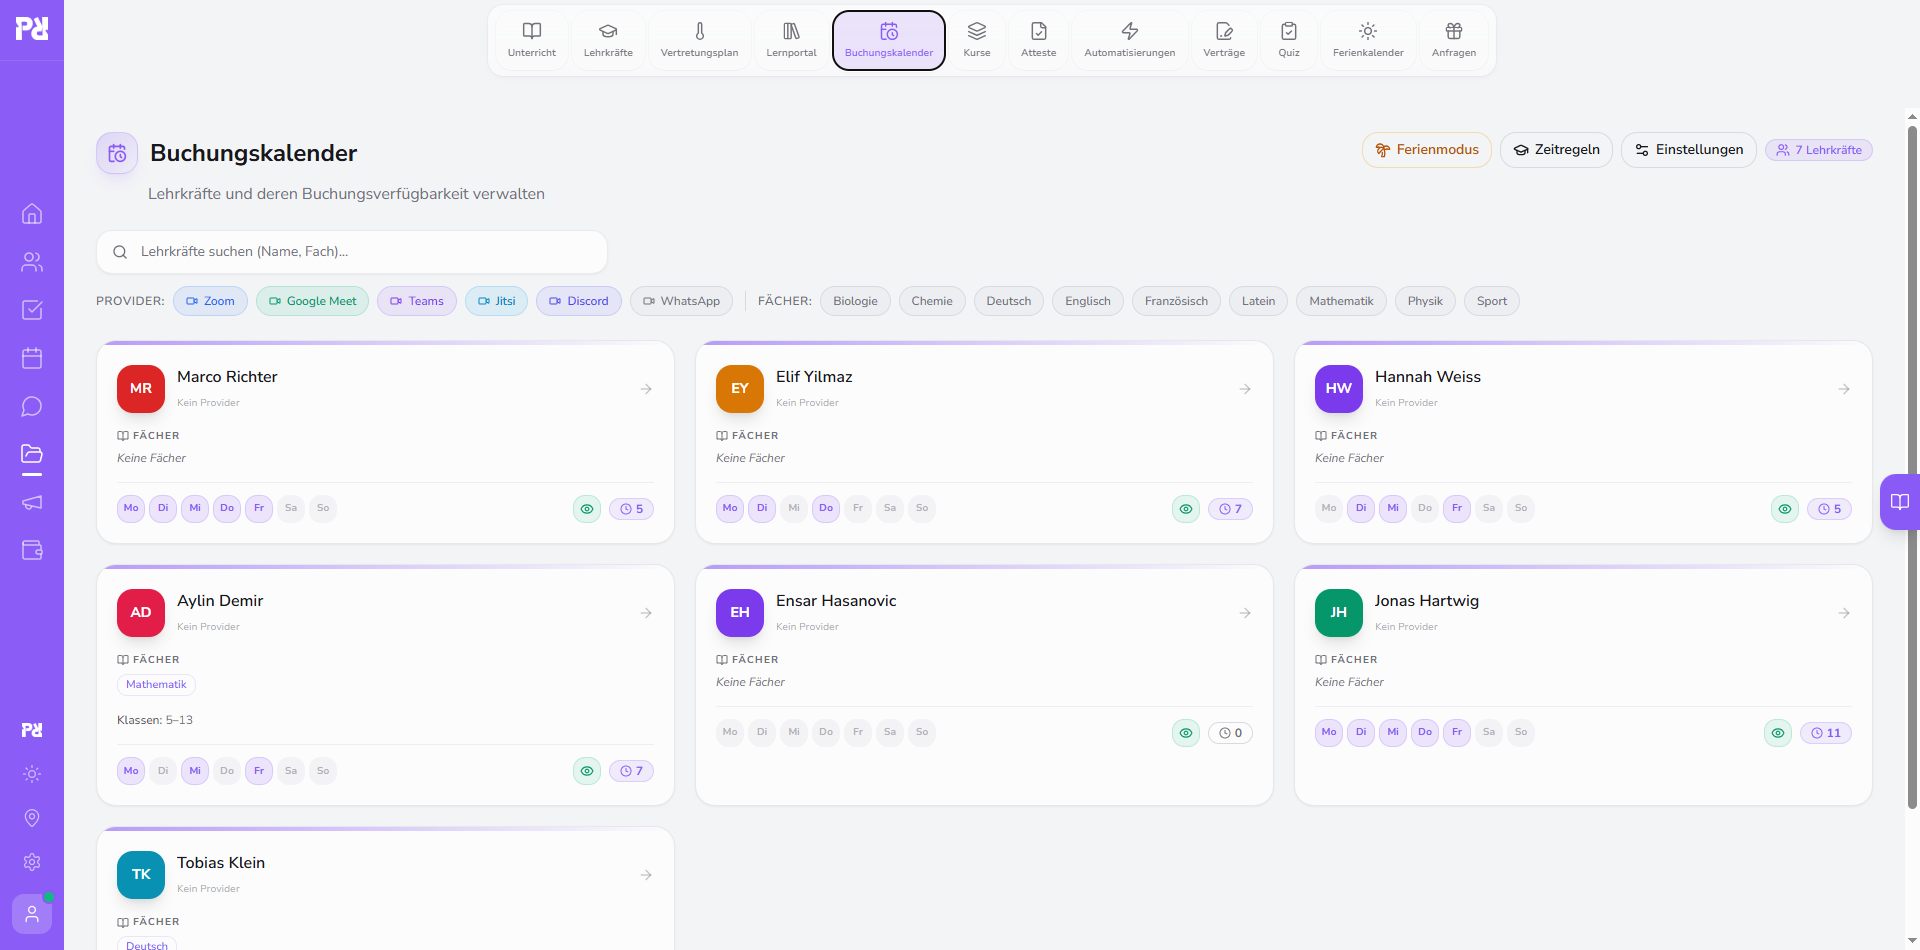Toggle visibility eye for Elif Yilmaz
Image resolution: width=1920 pixels, height=950 pixels.
click(1186, 509)
